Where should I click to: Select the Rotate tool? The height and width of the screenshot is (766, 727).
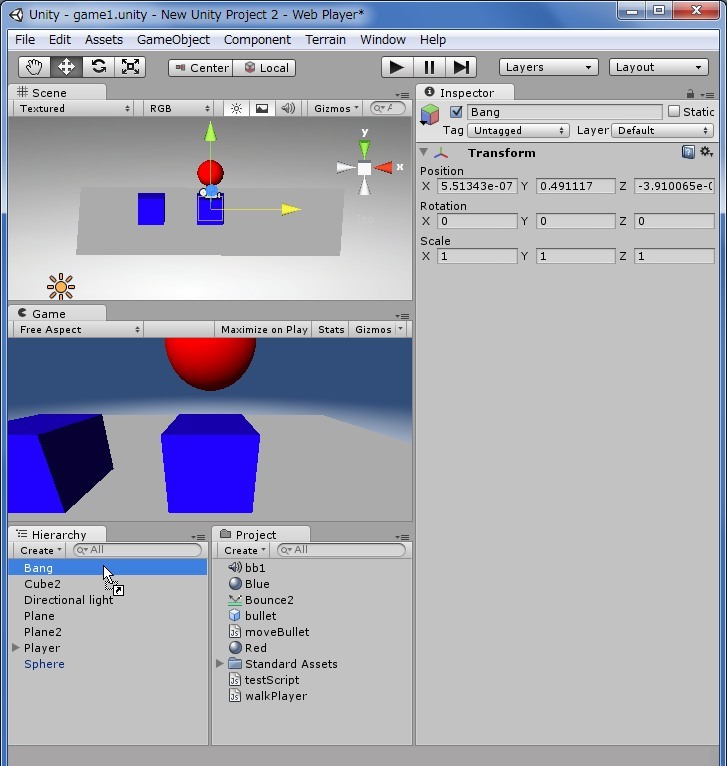[98, 67]
